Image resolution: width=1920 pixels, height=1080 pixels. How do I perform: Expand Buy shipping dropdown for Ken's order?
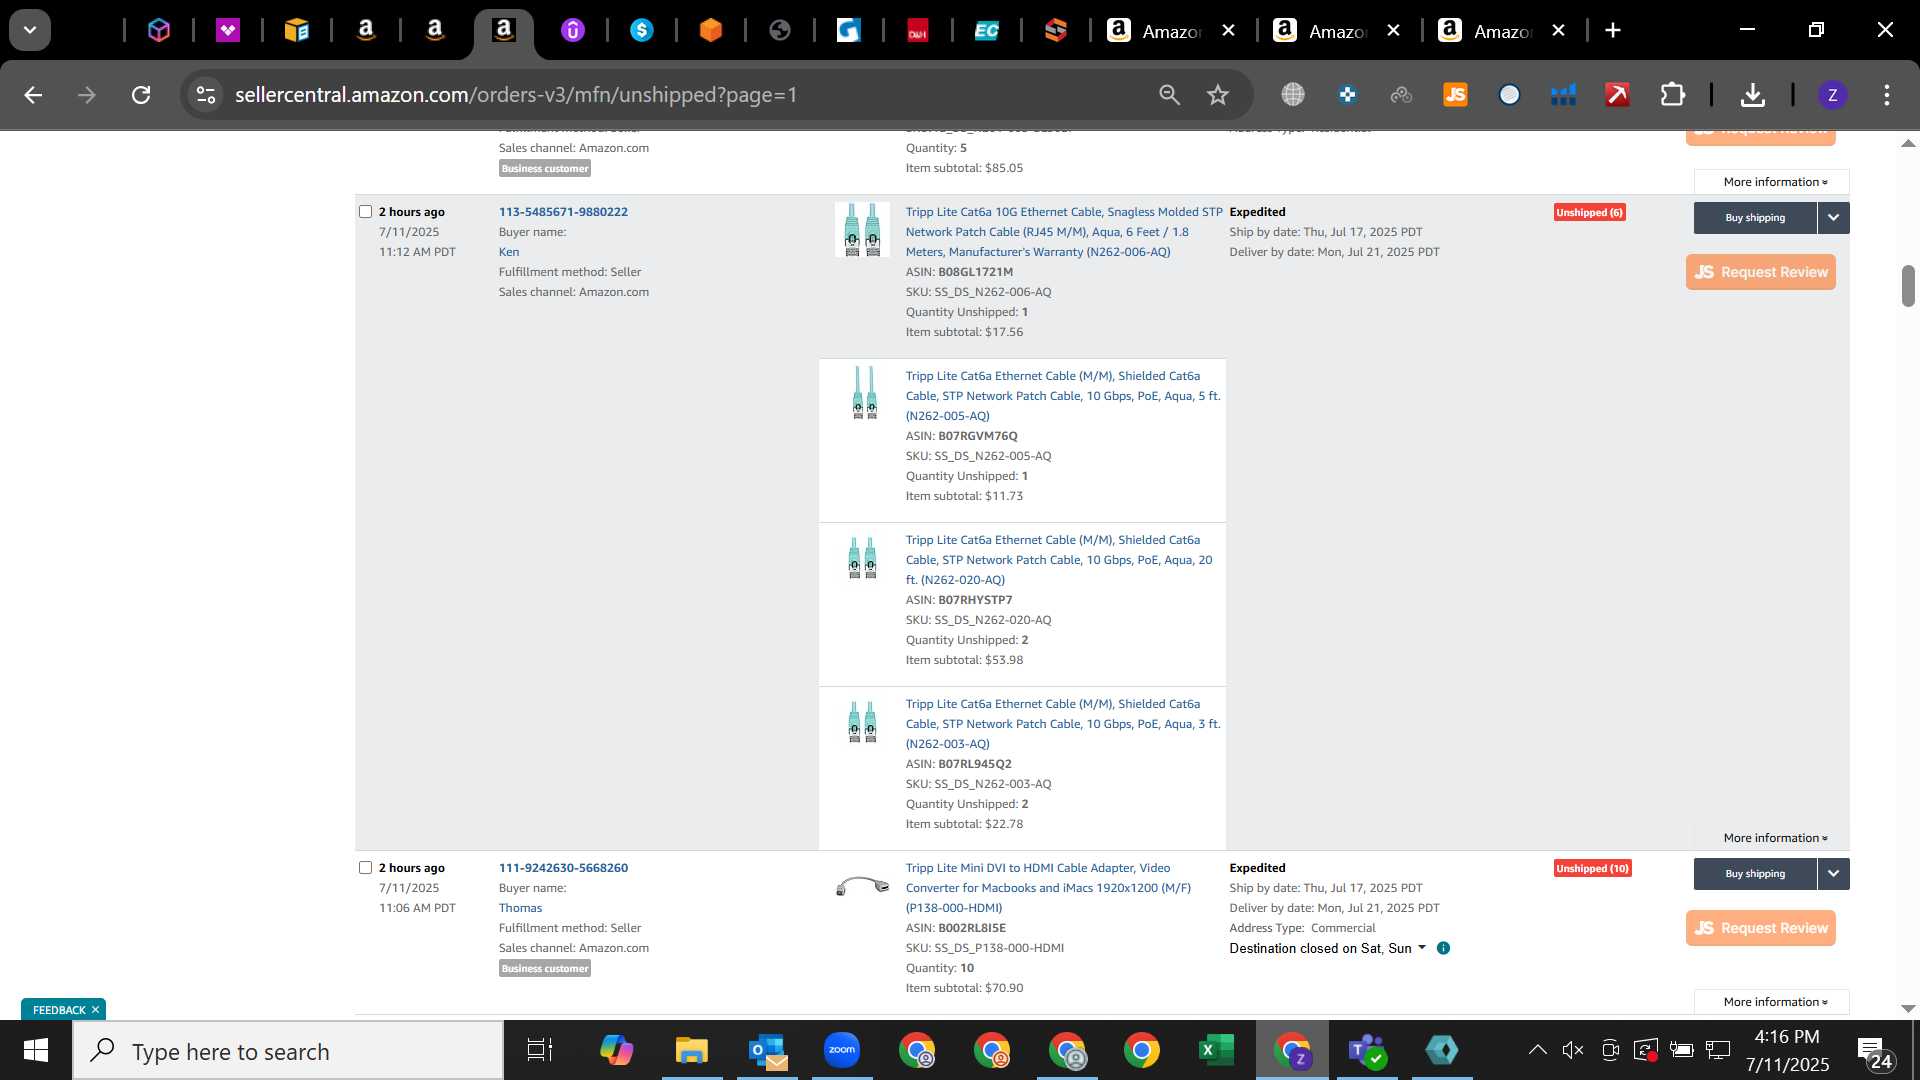click(x=1834, y=218)
